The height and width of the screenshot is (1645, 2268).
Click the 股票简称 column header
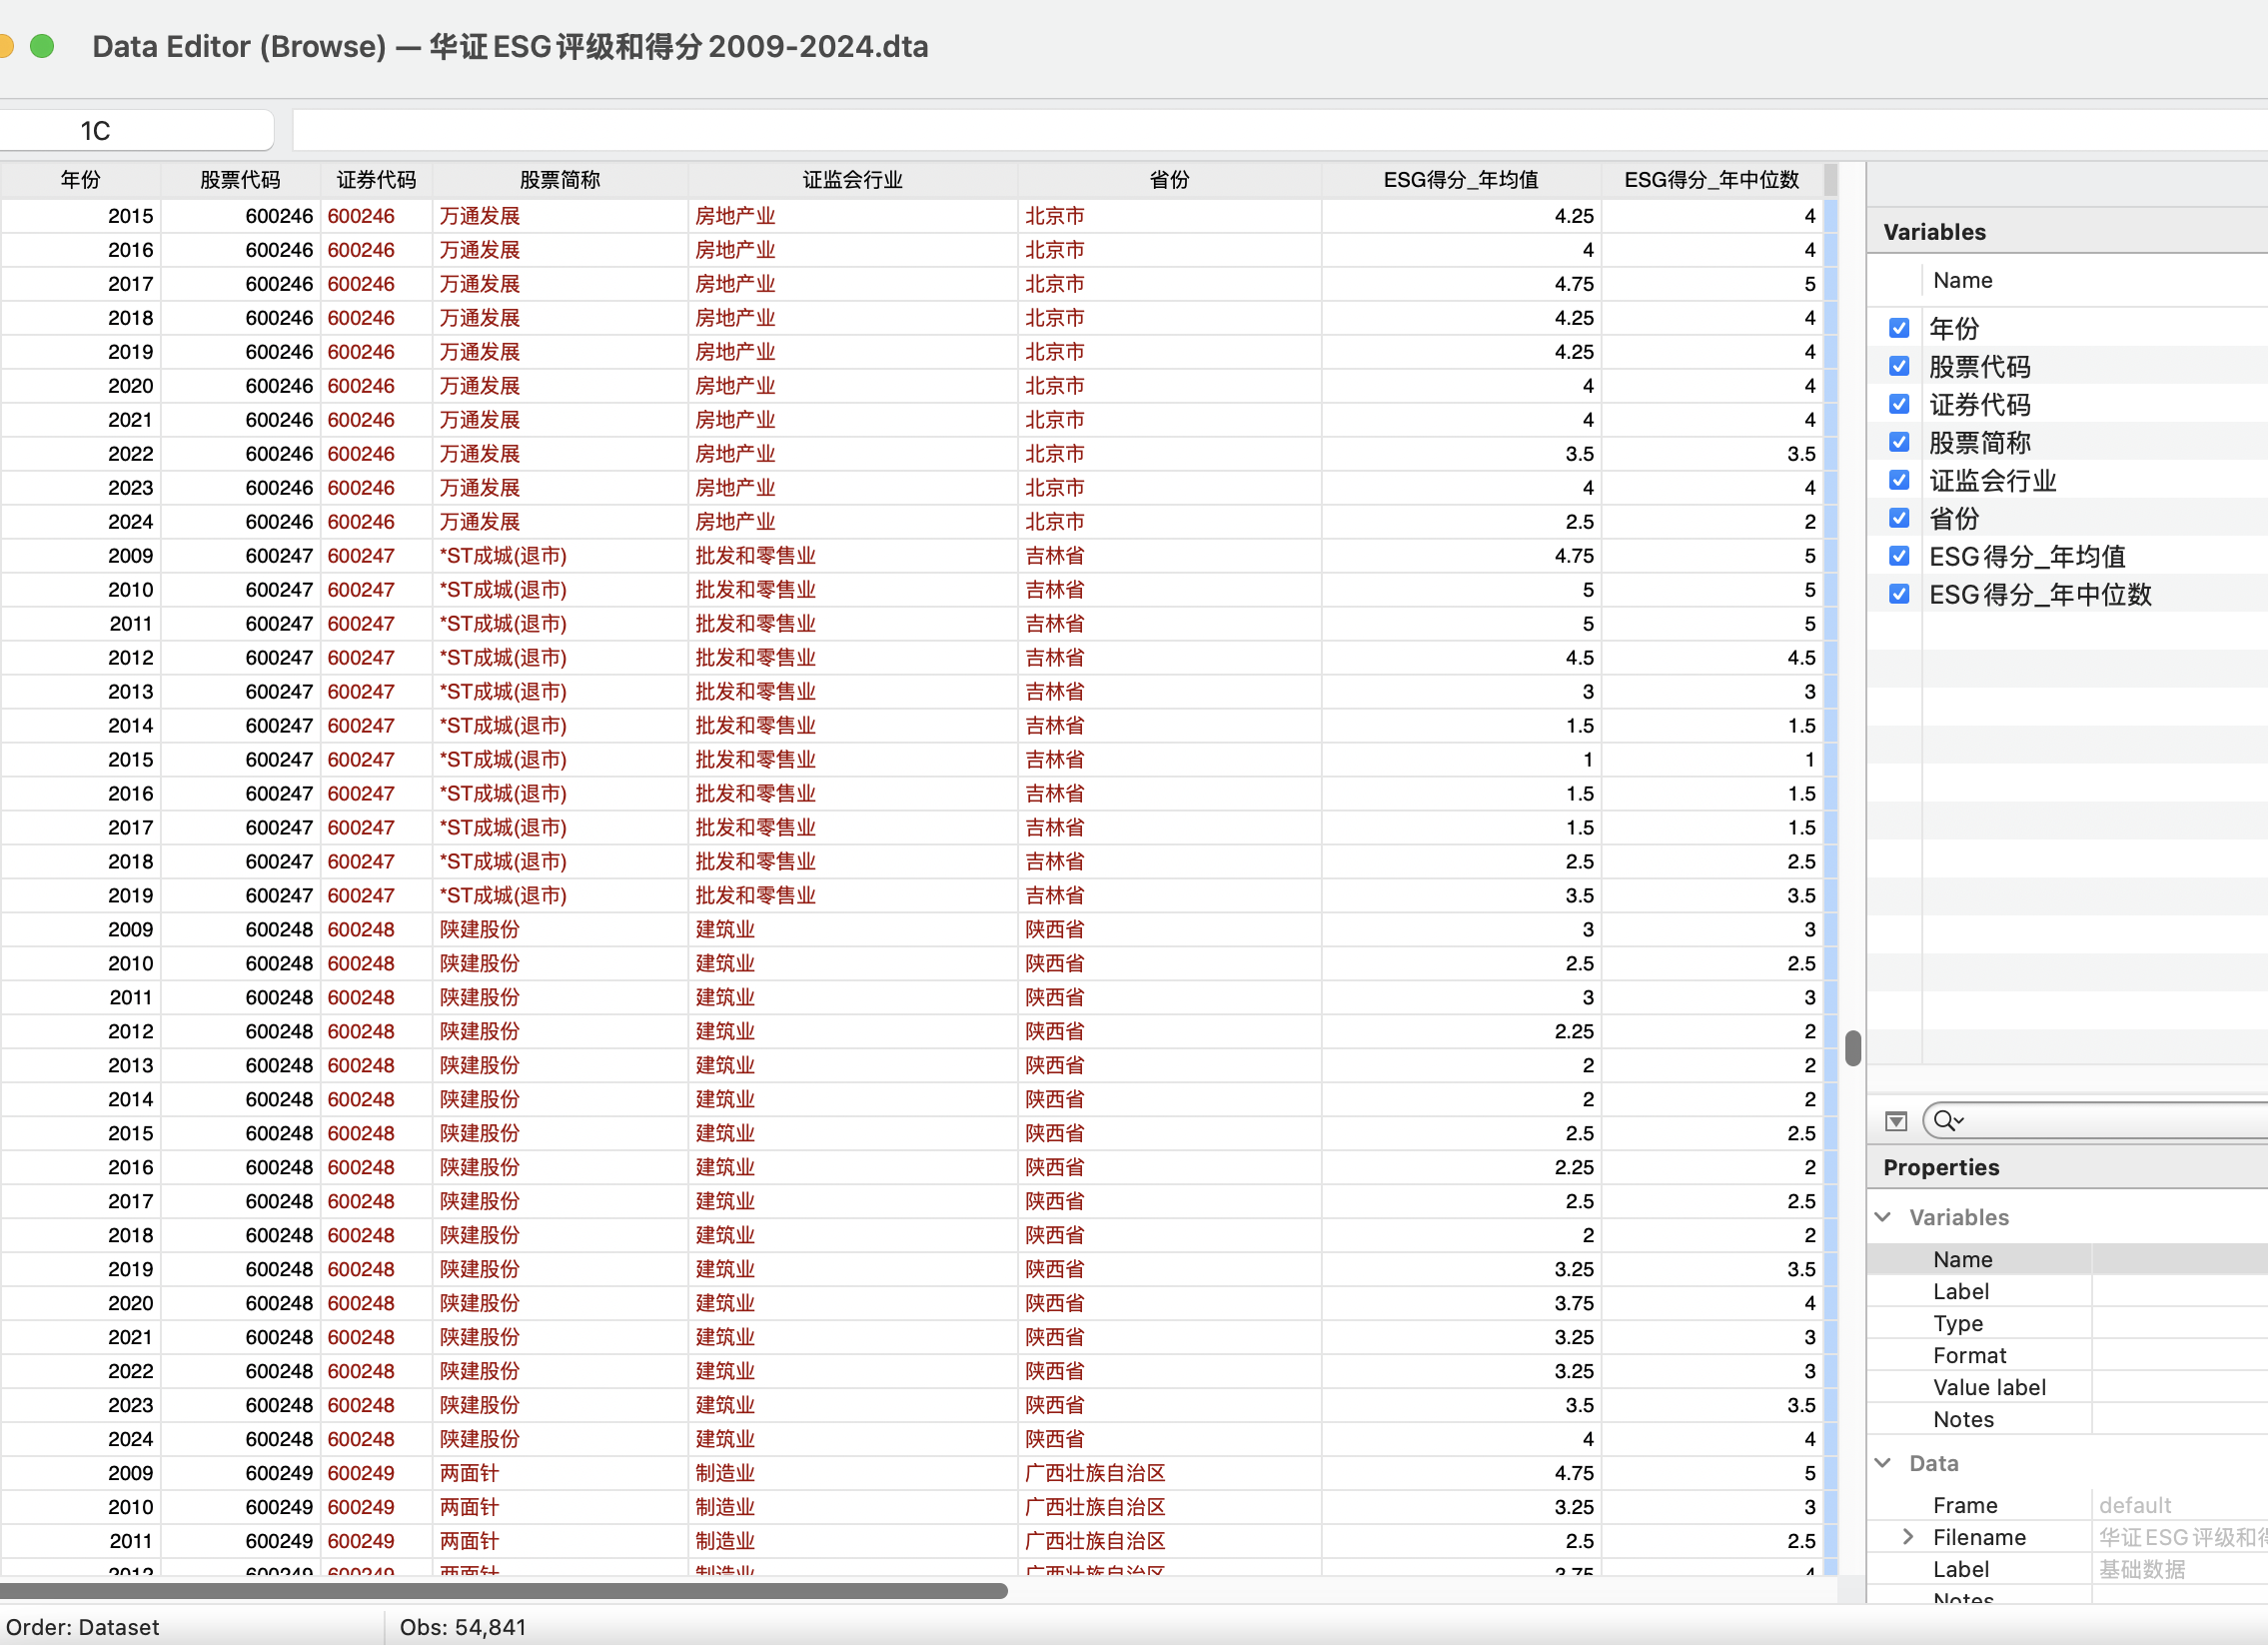pyautogui.click(x=559, y=180)
